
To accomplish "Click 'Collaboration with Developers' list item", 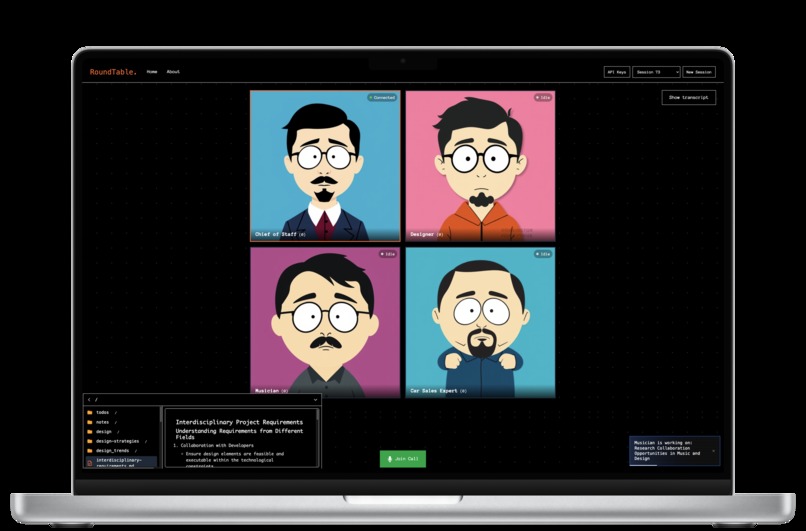I will 217,446.
